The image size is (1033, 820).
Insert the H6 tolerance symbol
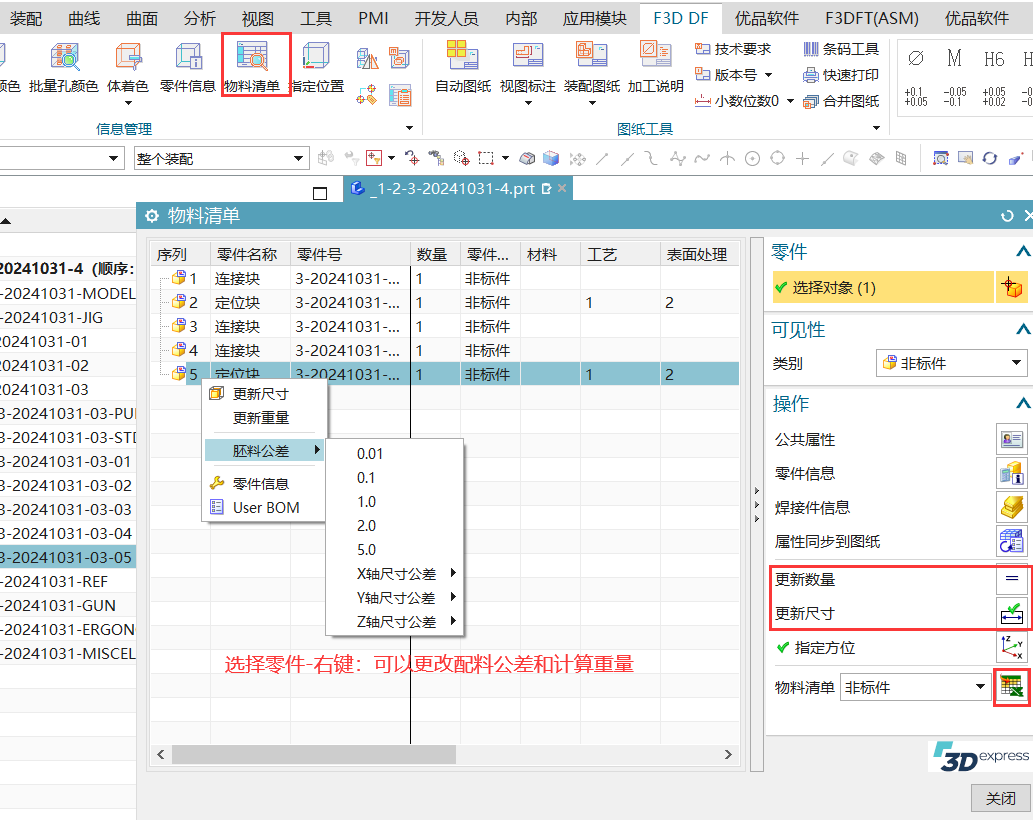[x=994, y=59]
